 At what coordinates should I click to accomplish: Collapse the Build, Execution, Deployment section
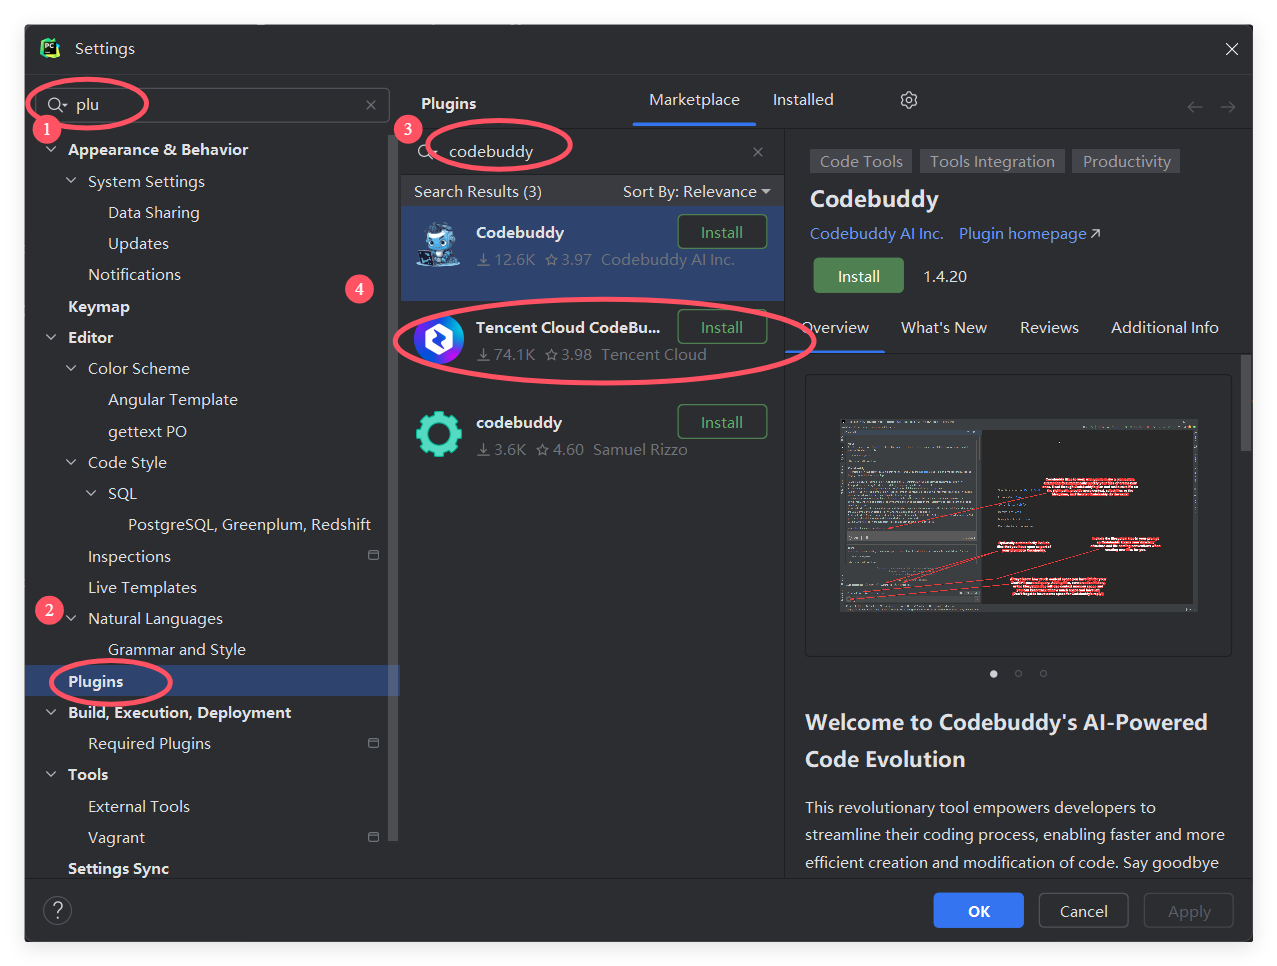click(51, 712)
